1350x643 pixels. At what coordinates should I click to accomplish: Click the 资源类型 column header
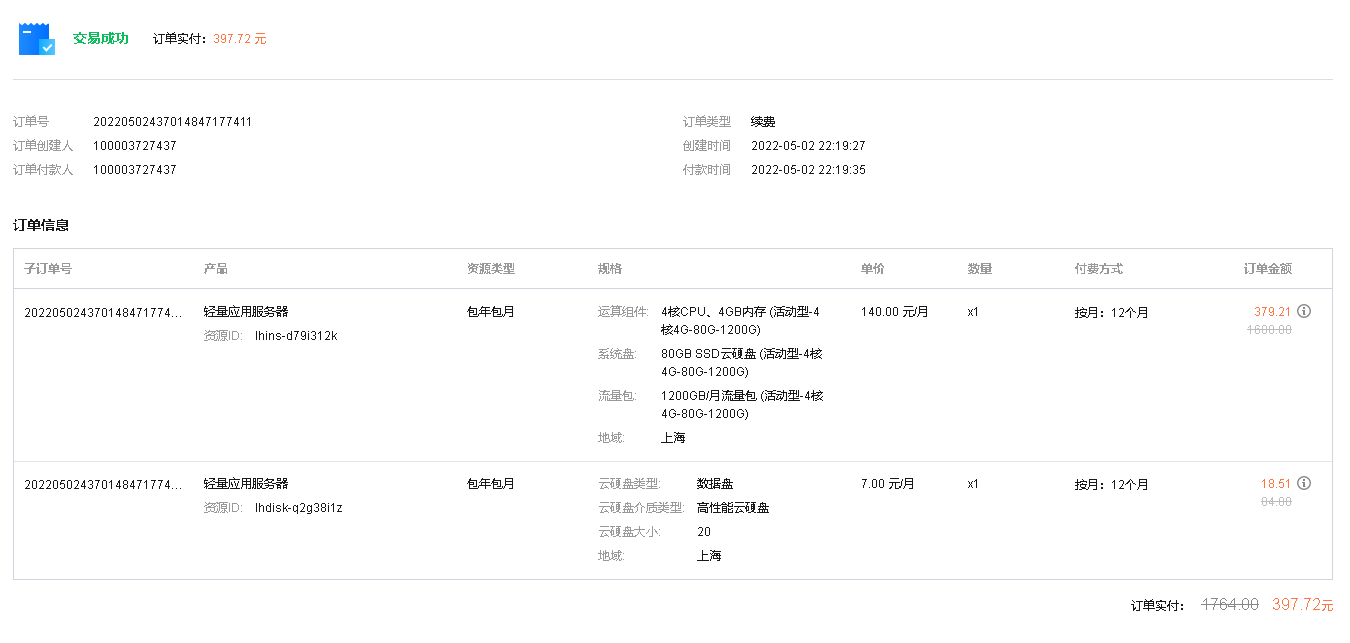[491, 269]
